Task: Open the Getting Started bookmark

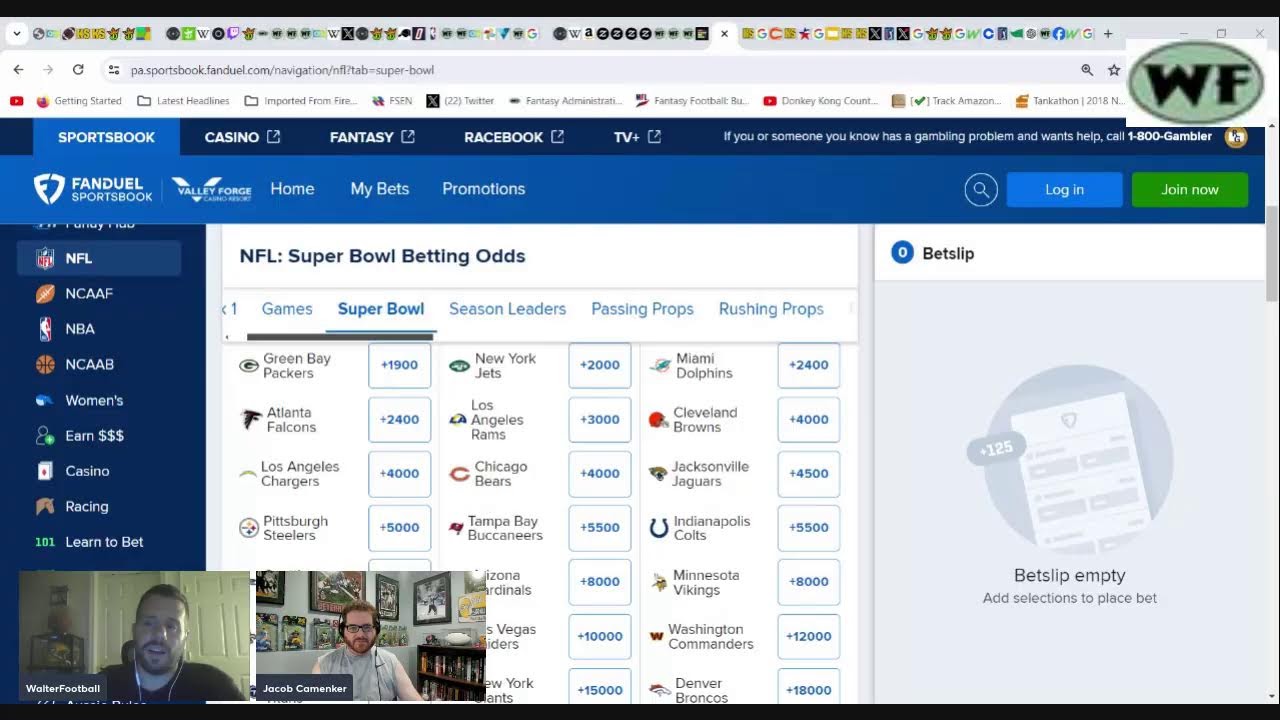Action: [x=79, y=101]
